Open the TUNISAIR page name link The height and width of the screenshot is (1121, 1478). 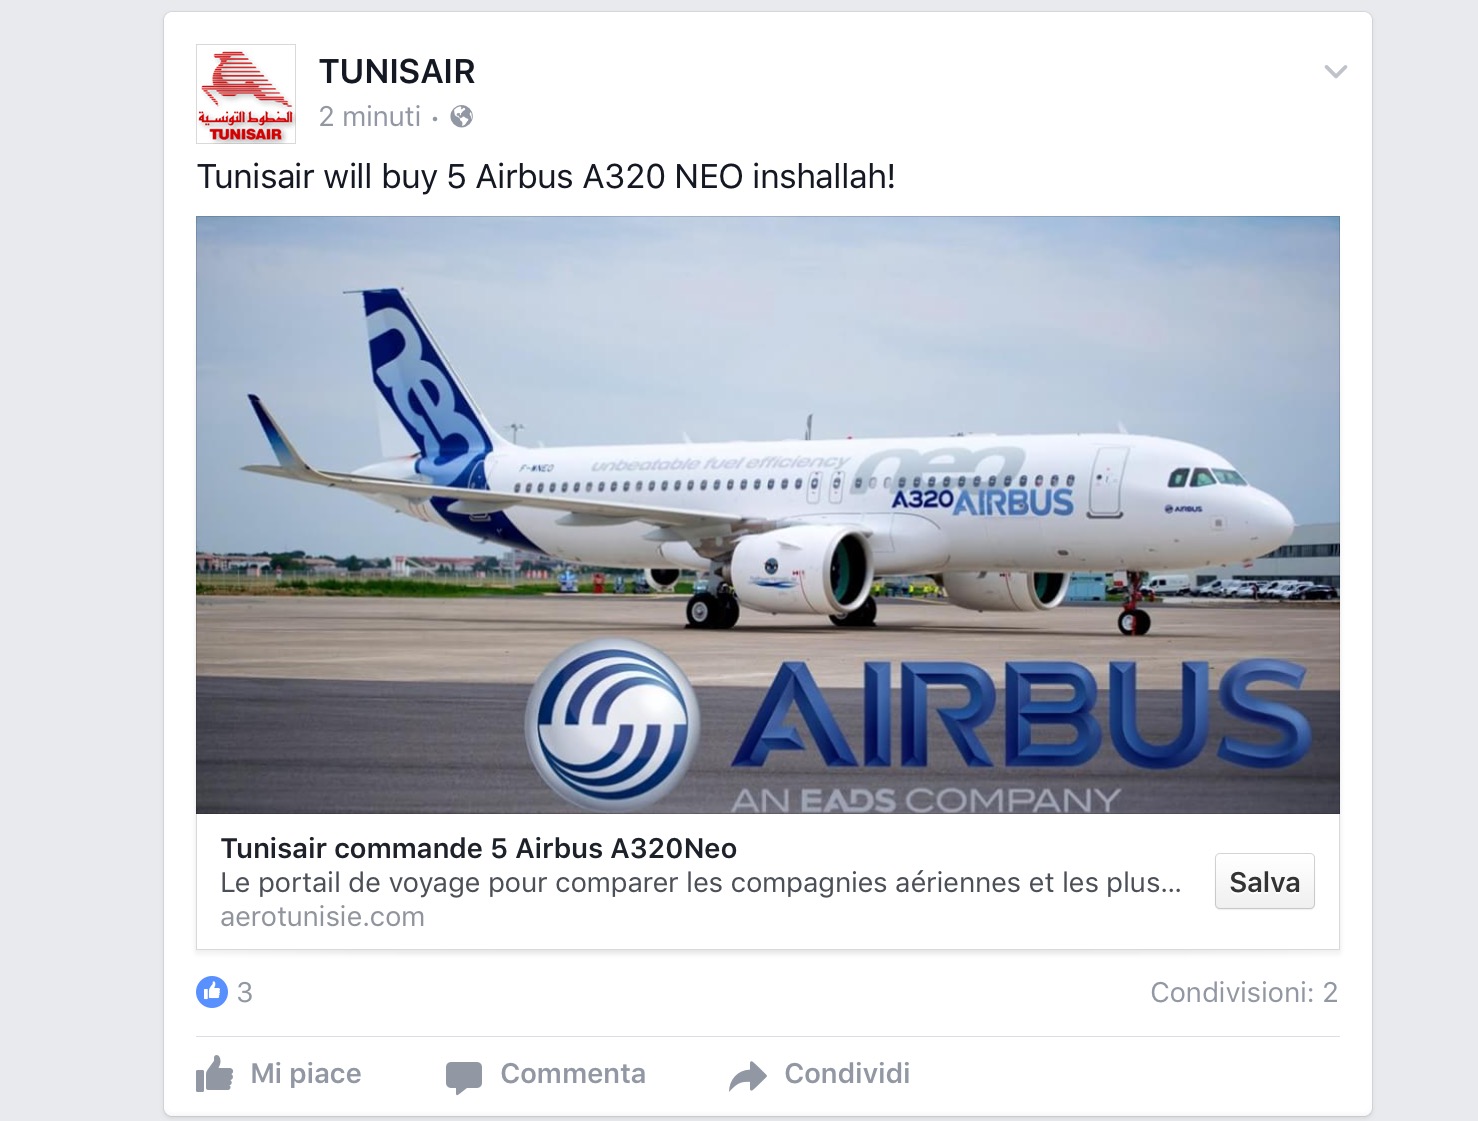[x=397, y=72]
